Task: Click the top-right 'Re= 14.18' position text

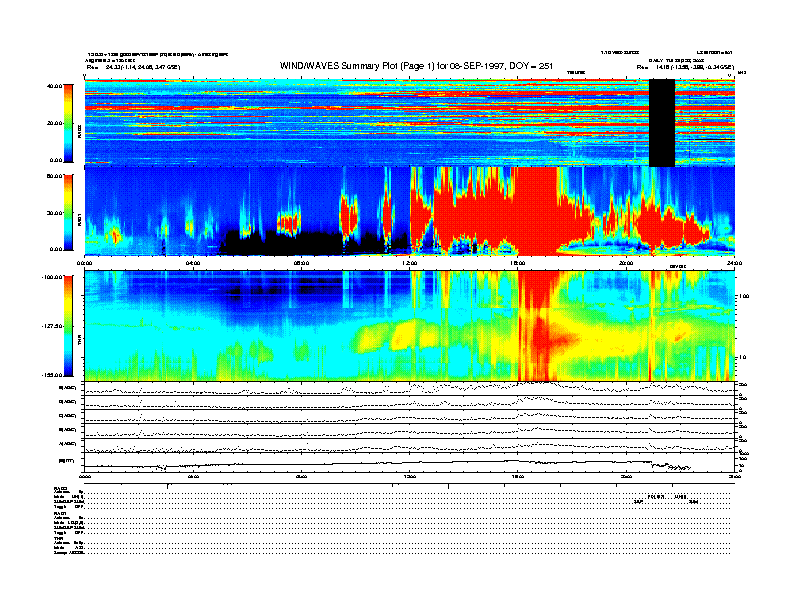Action: click(x=685, y=67)
